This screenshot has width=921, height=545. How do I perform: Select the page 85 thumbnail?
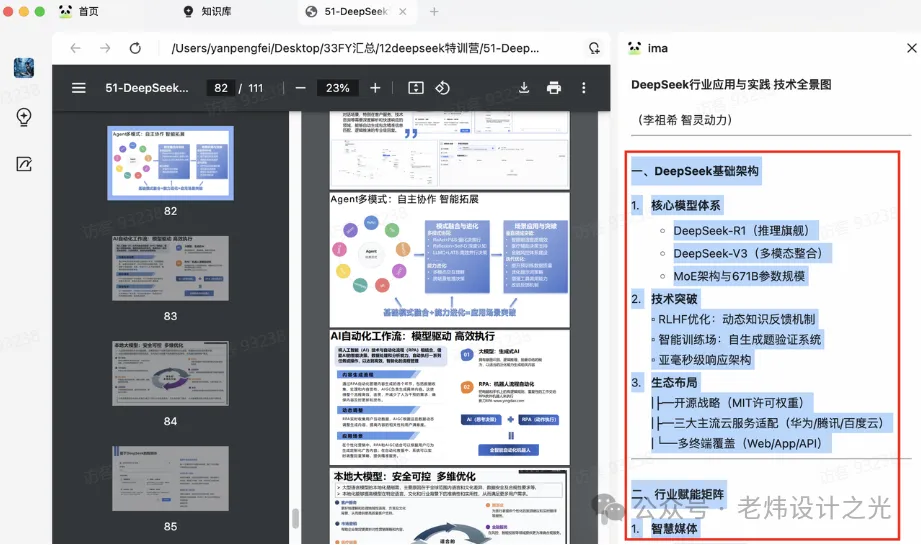point(170,478)
